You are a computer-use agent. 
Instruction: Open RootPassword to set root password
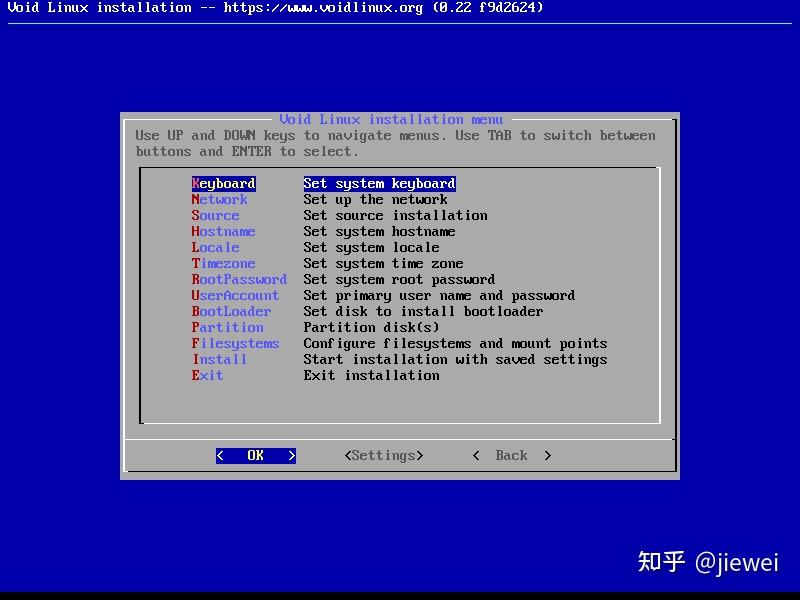tap(239, 279)
